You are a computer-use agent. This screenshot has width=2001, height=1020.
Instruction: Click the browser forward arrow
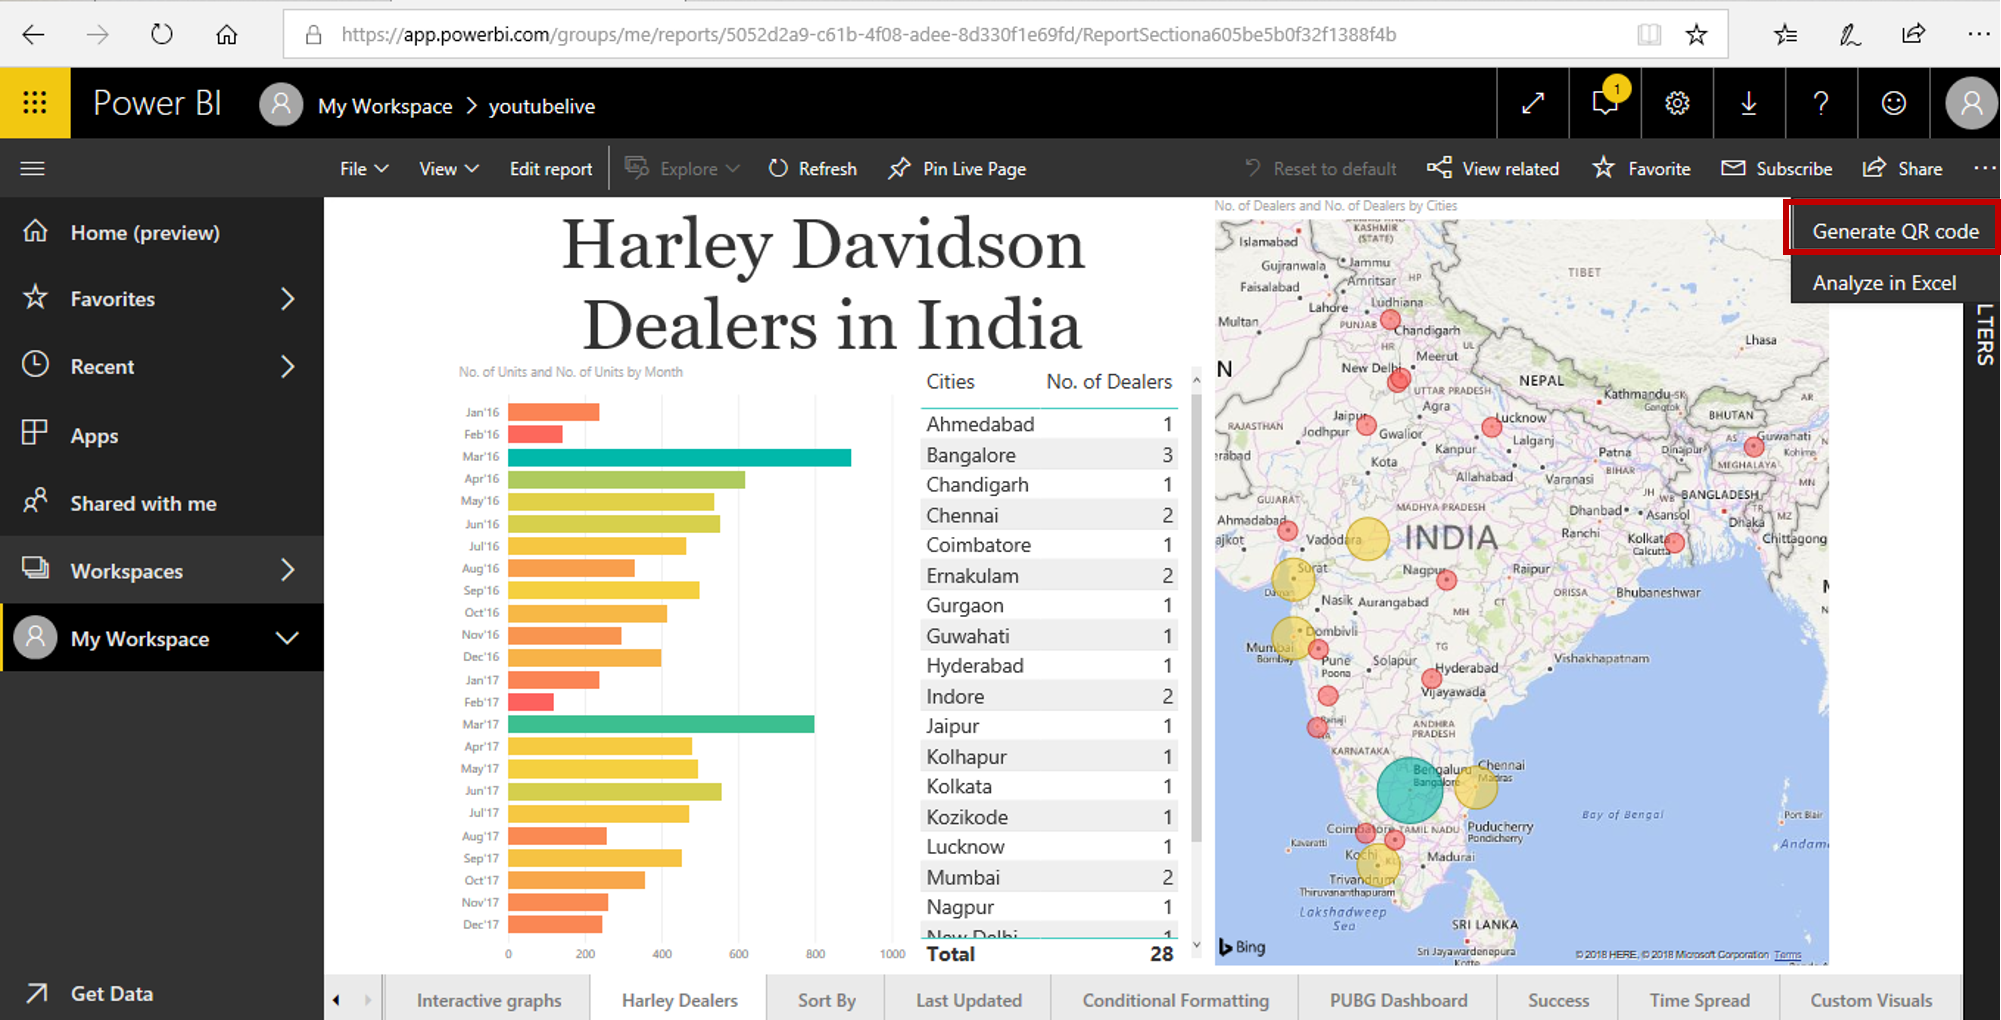[x=97, y=35]
